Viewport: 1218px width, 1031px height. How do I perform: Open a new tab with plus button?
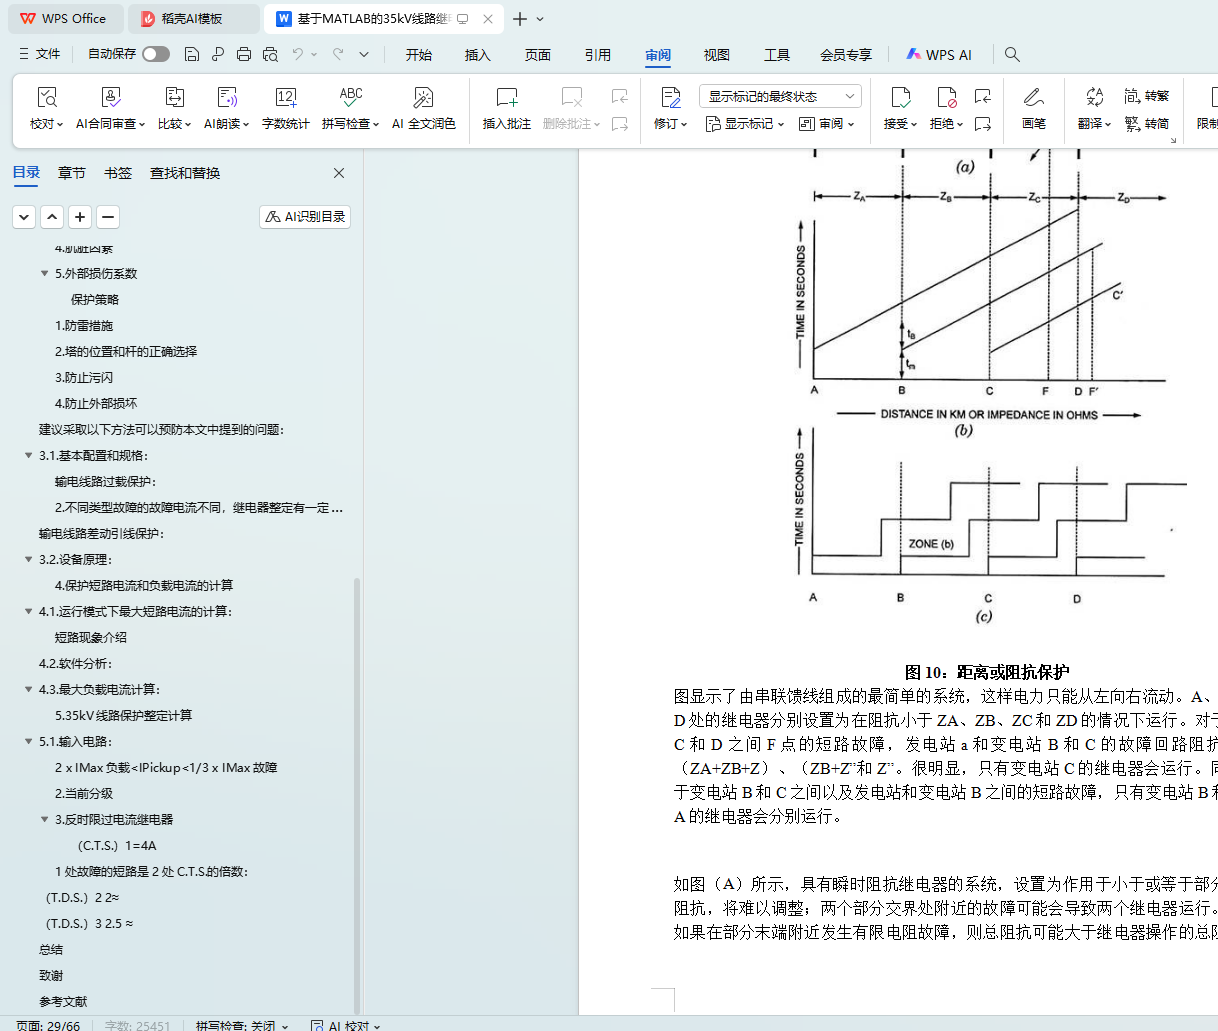pyautogui.click(x=519, y=19)
